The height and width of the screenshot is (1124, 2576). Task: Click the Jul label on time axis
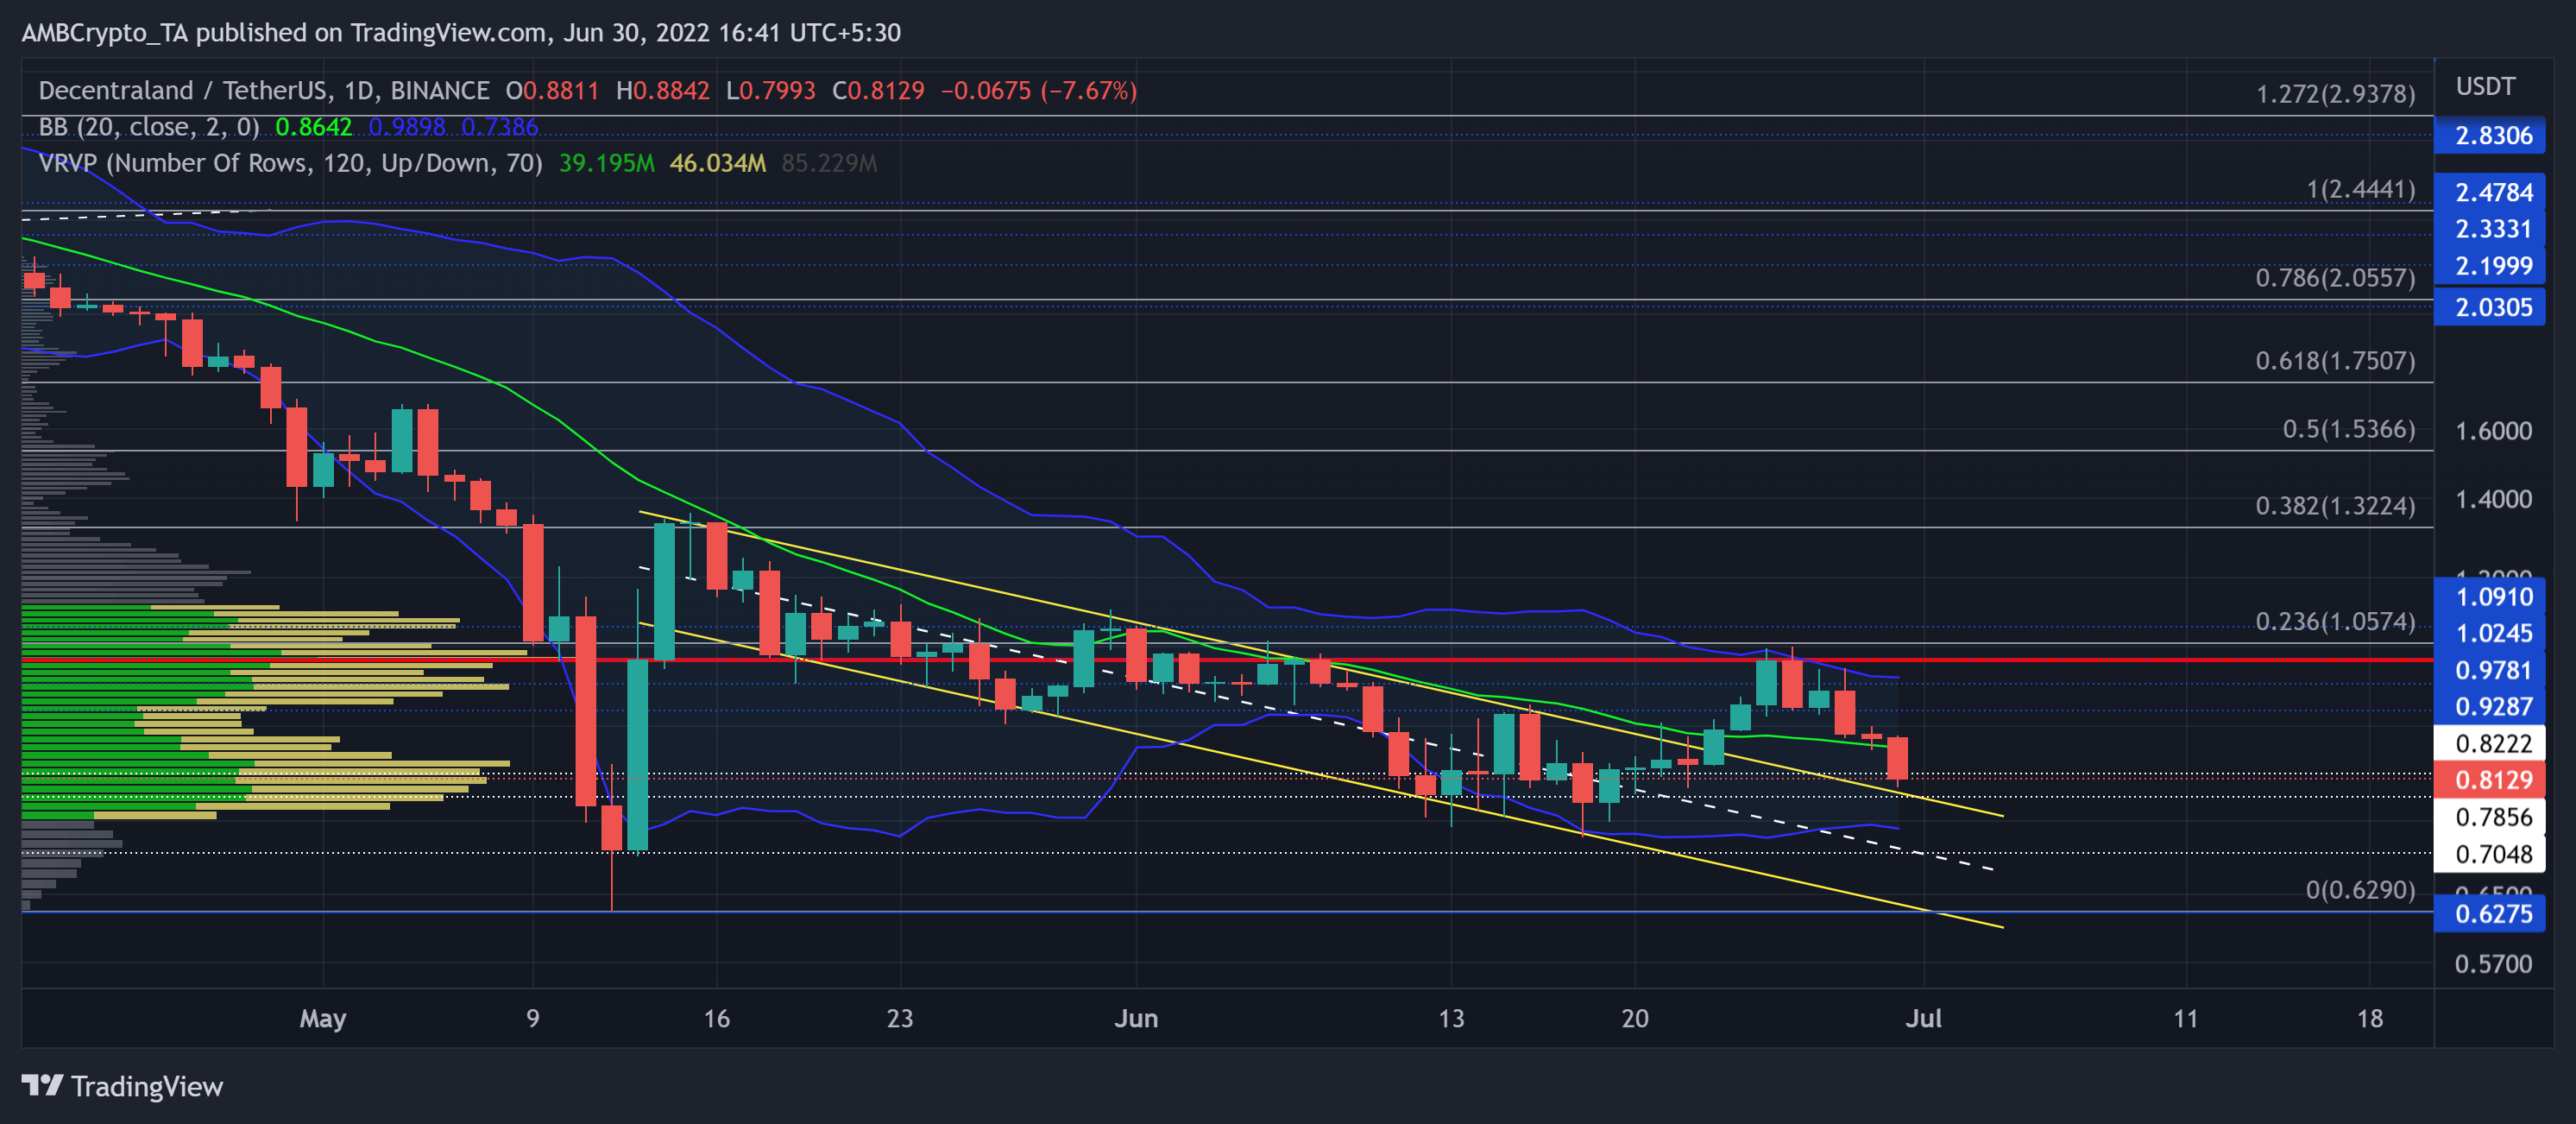point(1923,1018)
